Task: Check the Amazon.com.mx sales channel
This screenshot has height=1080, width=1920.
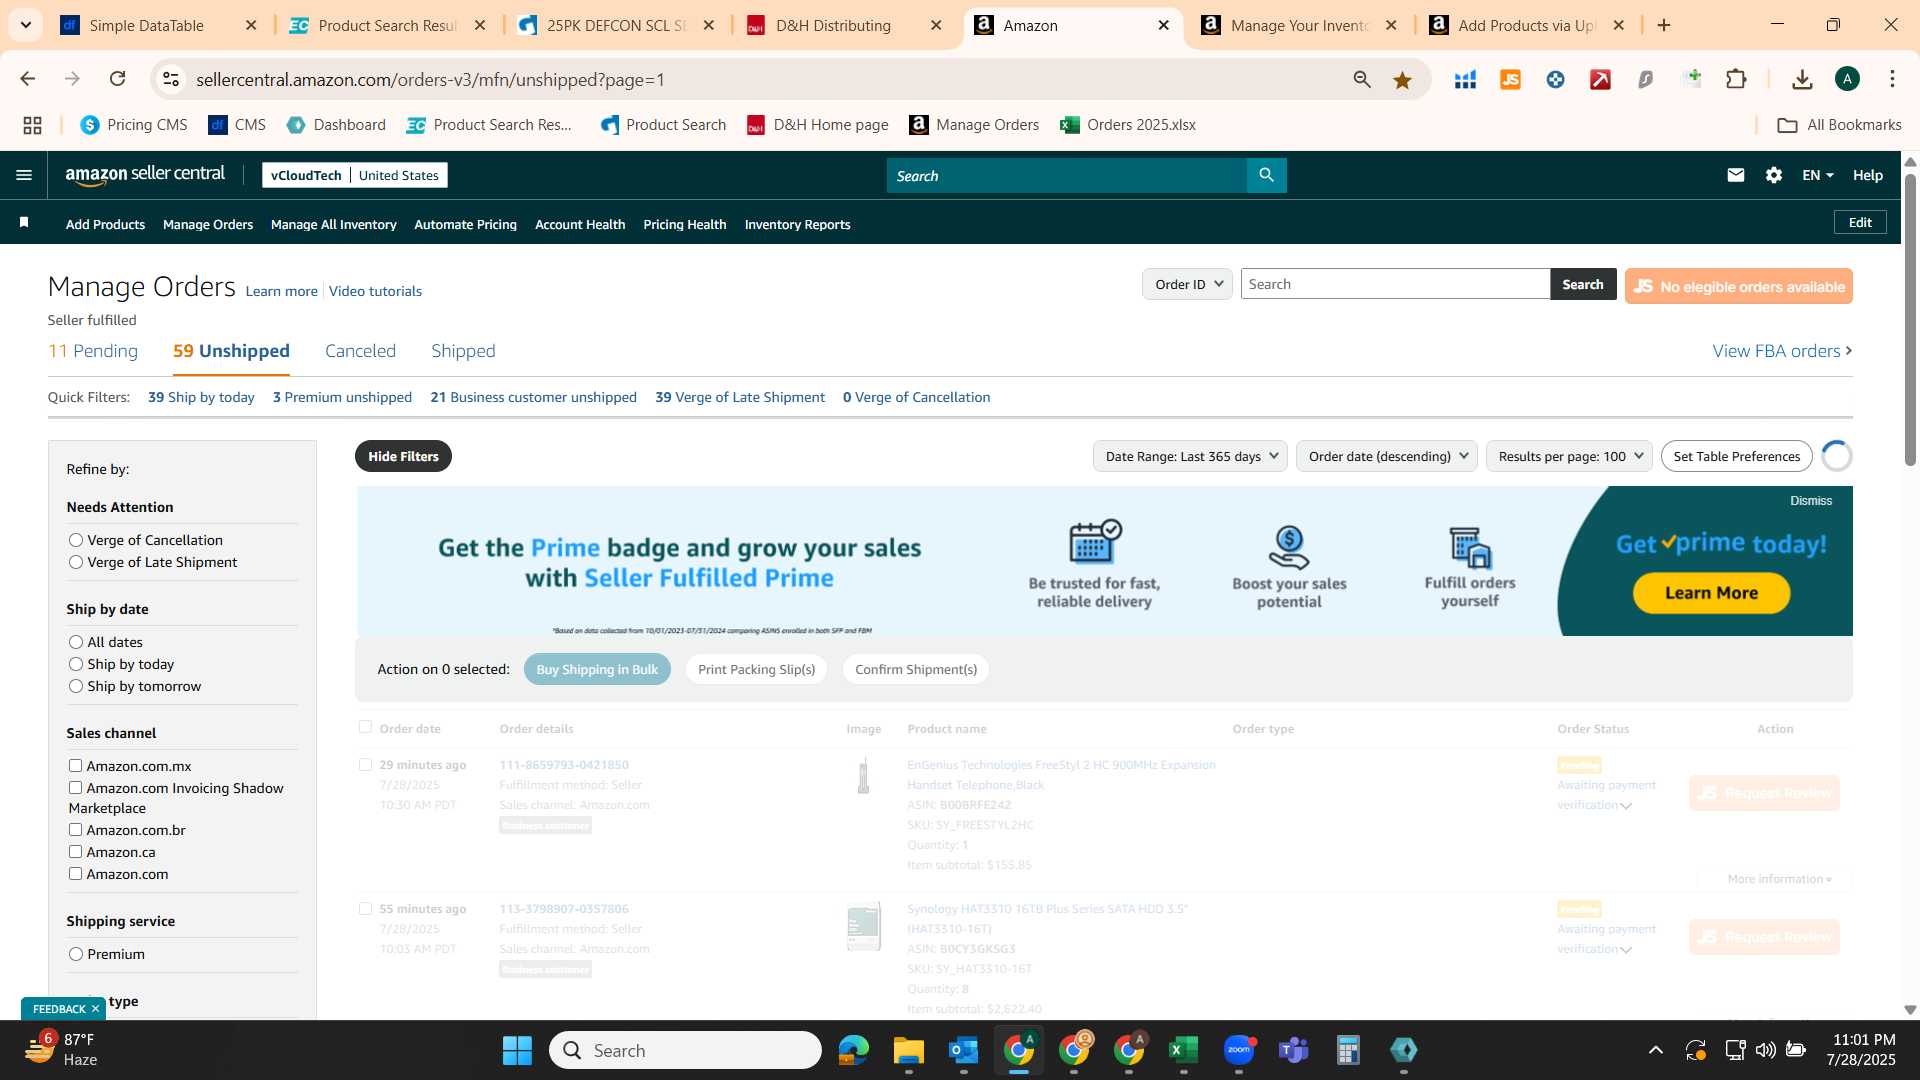Action: (75, 766)
